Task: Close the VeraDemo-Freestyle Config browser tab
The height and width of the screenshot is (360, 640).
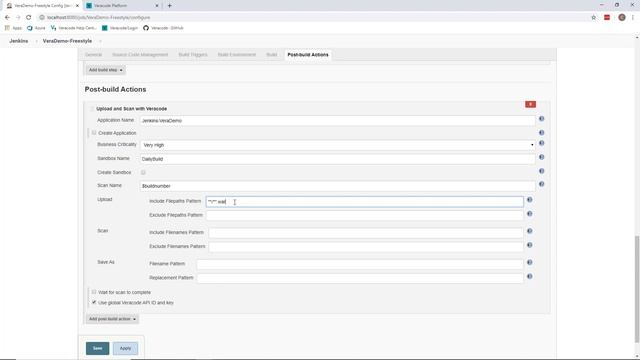Action: tap(77, 6)
